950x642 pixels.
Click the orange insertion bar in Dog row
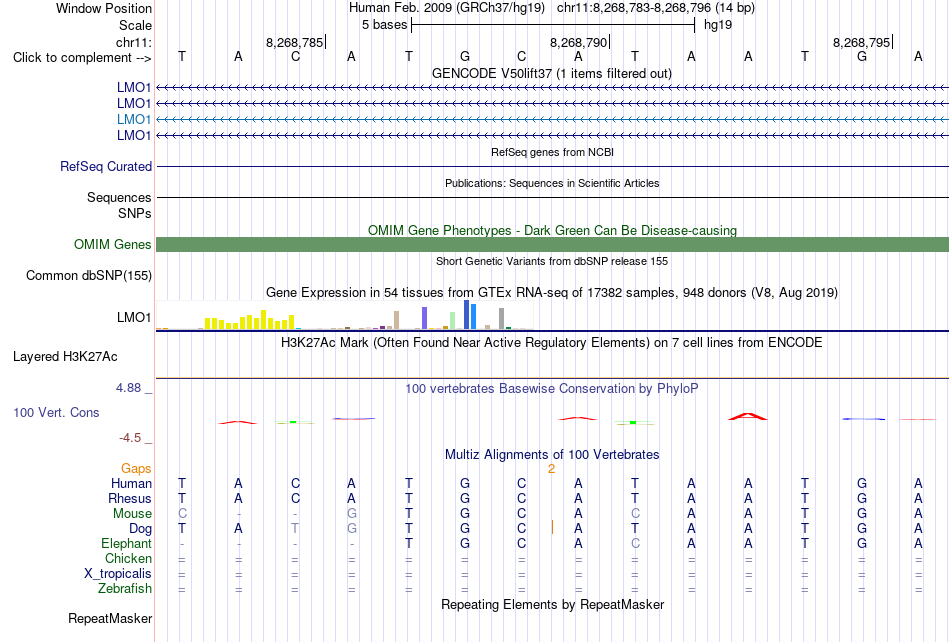pyautogui.click(x=552, y=528)
